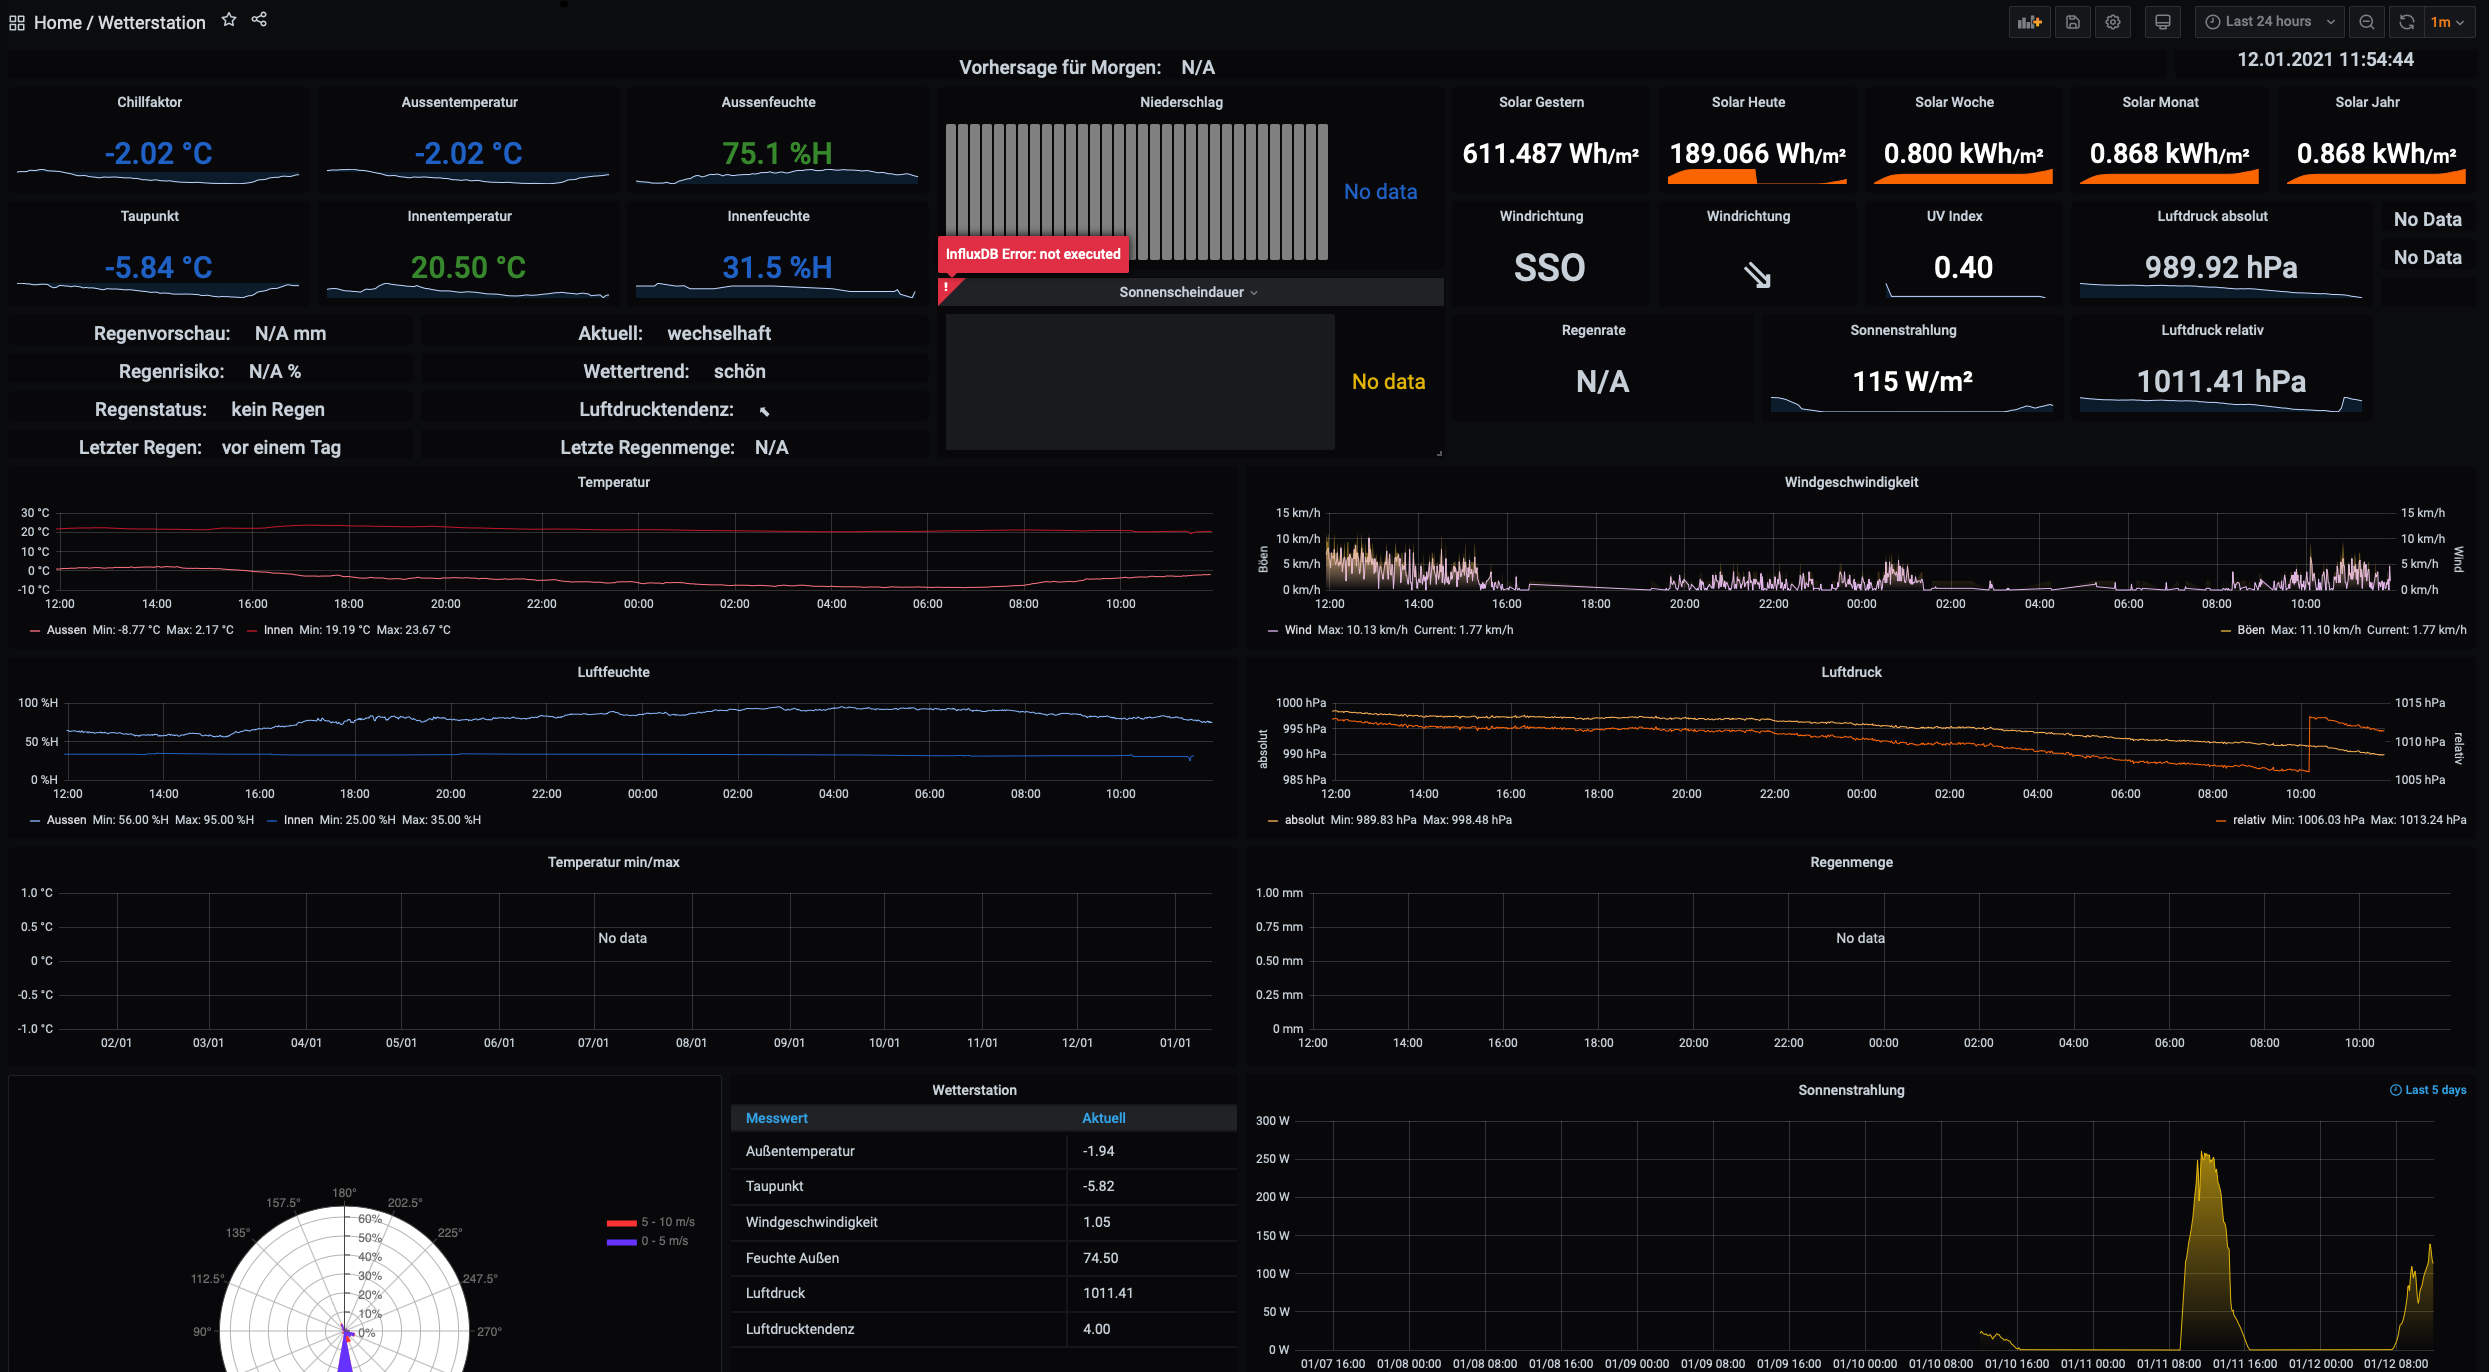Screen dimensions: 2489x1372
Task: Select the Taupunkt table row
Action: coord(984,1186)
